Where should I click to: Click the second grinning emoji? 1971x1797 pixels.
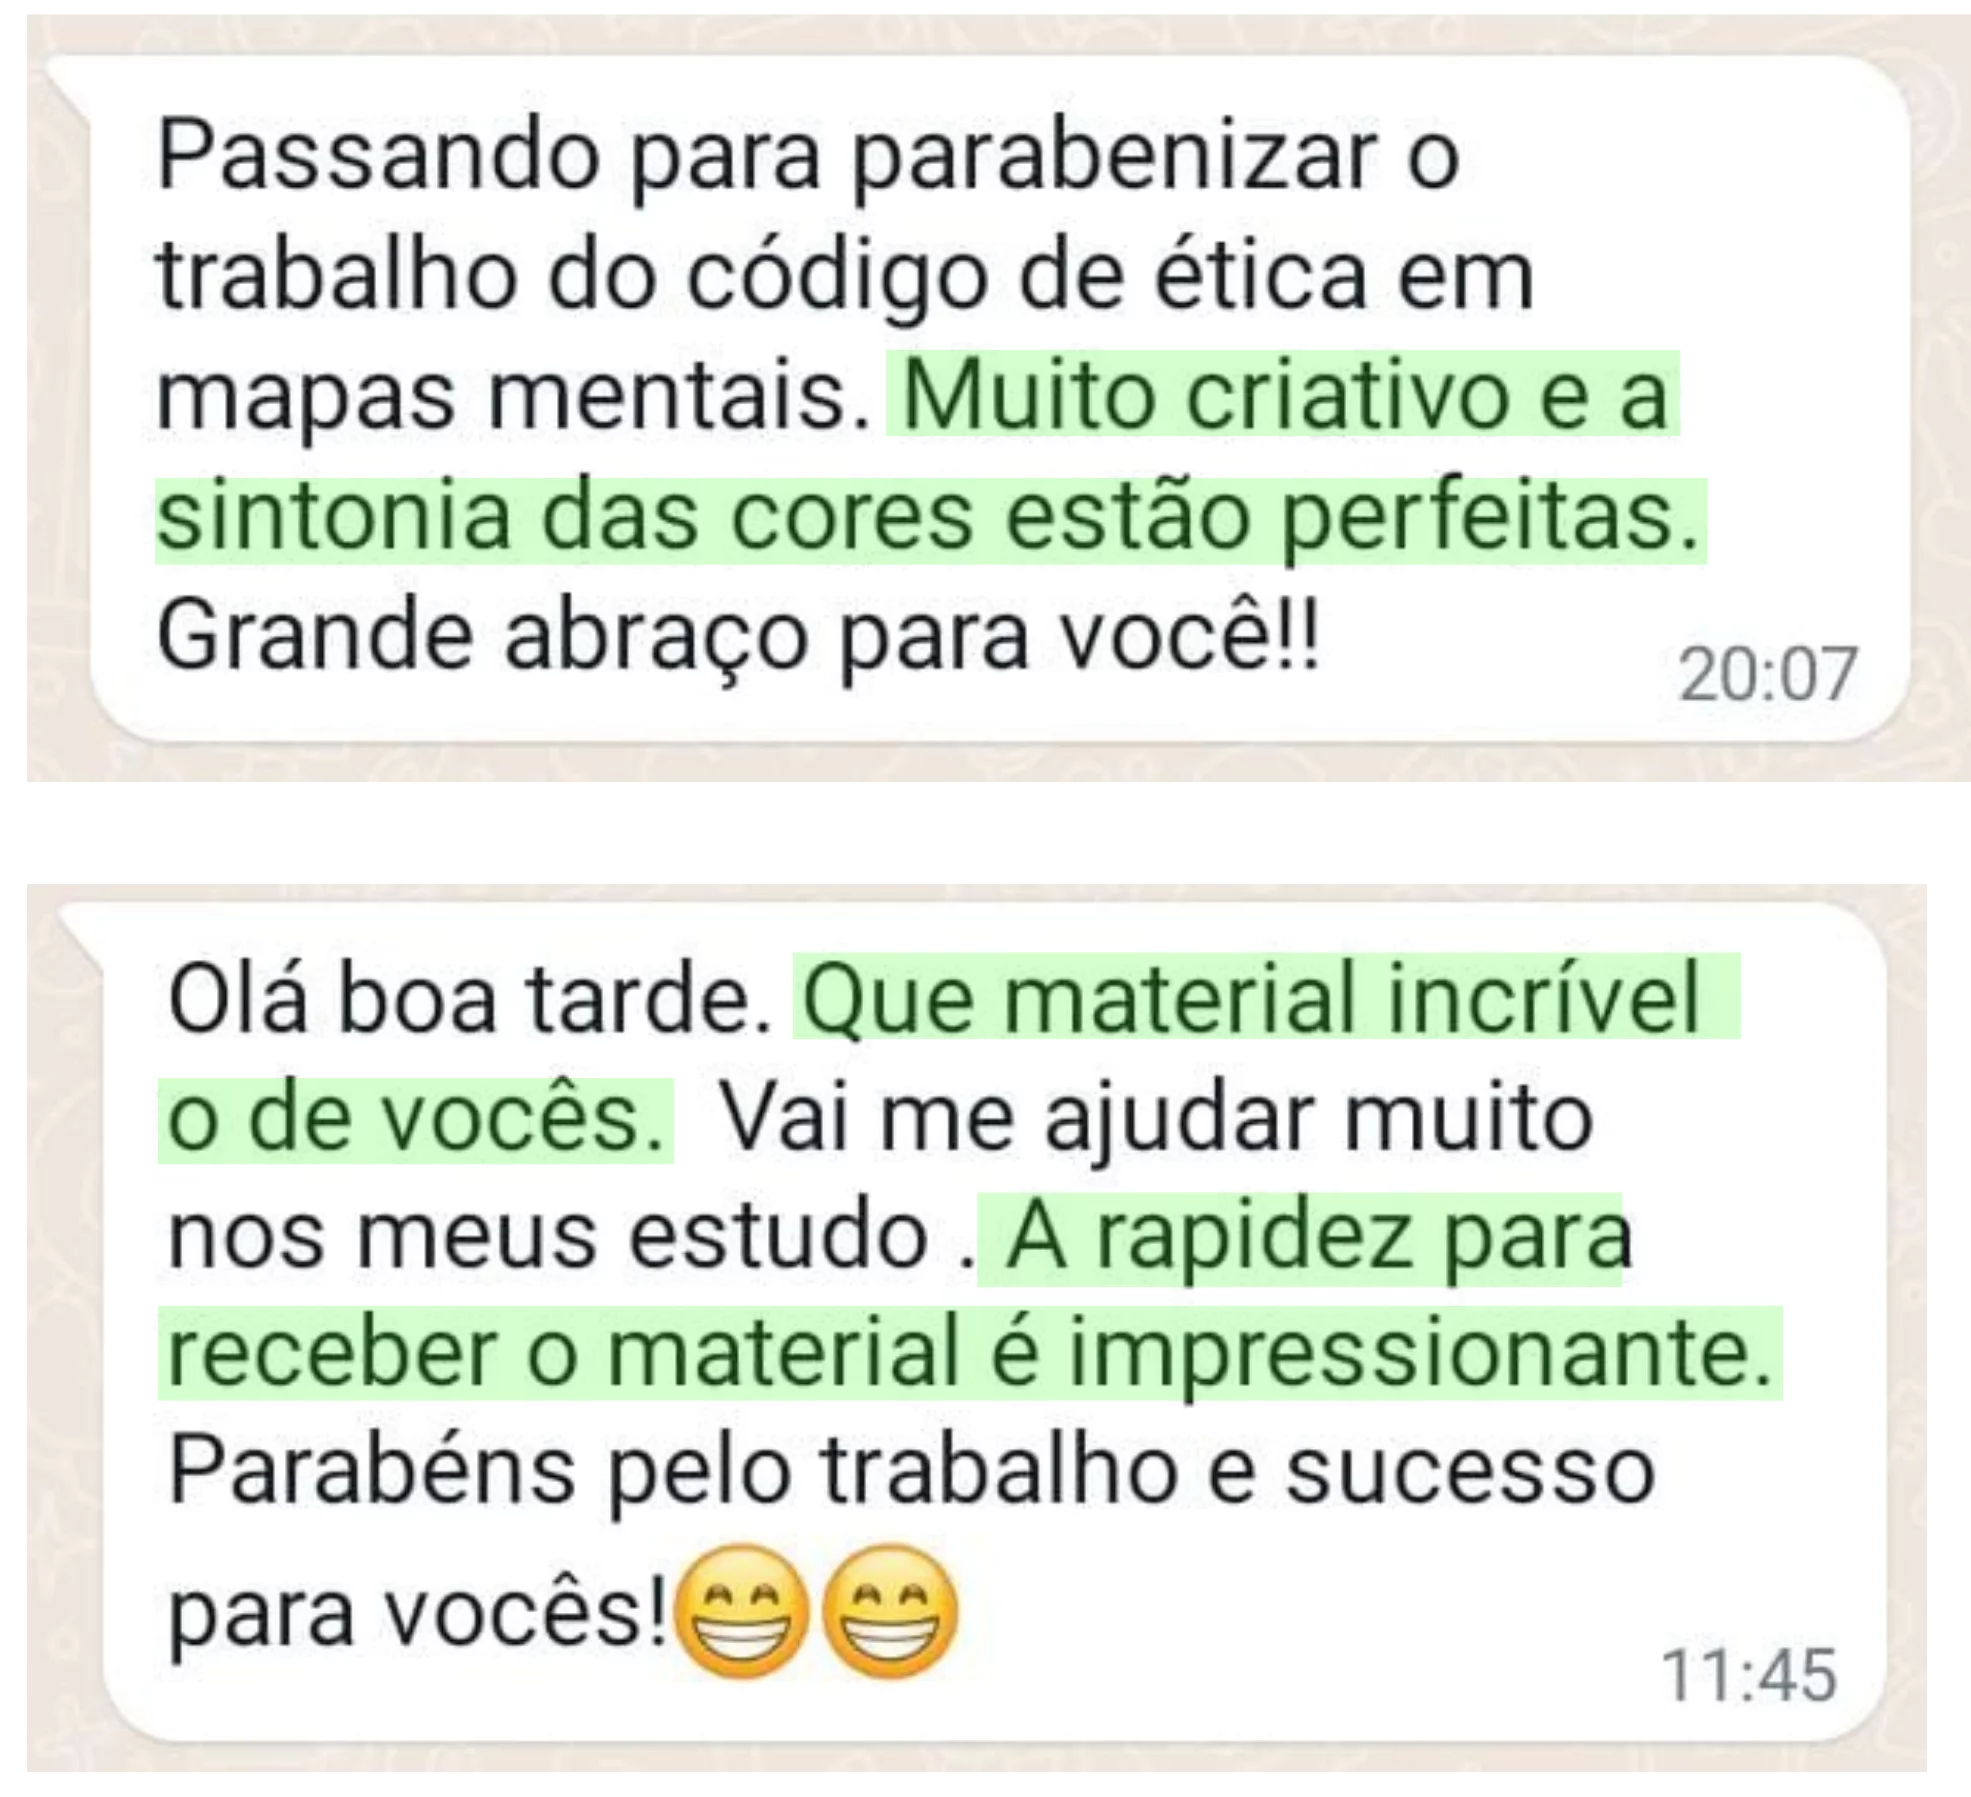889,1613
